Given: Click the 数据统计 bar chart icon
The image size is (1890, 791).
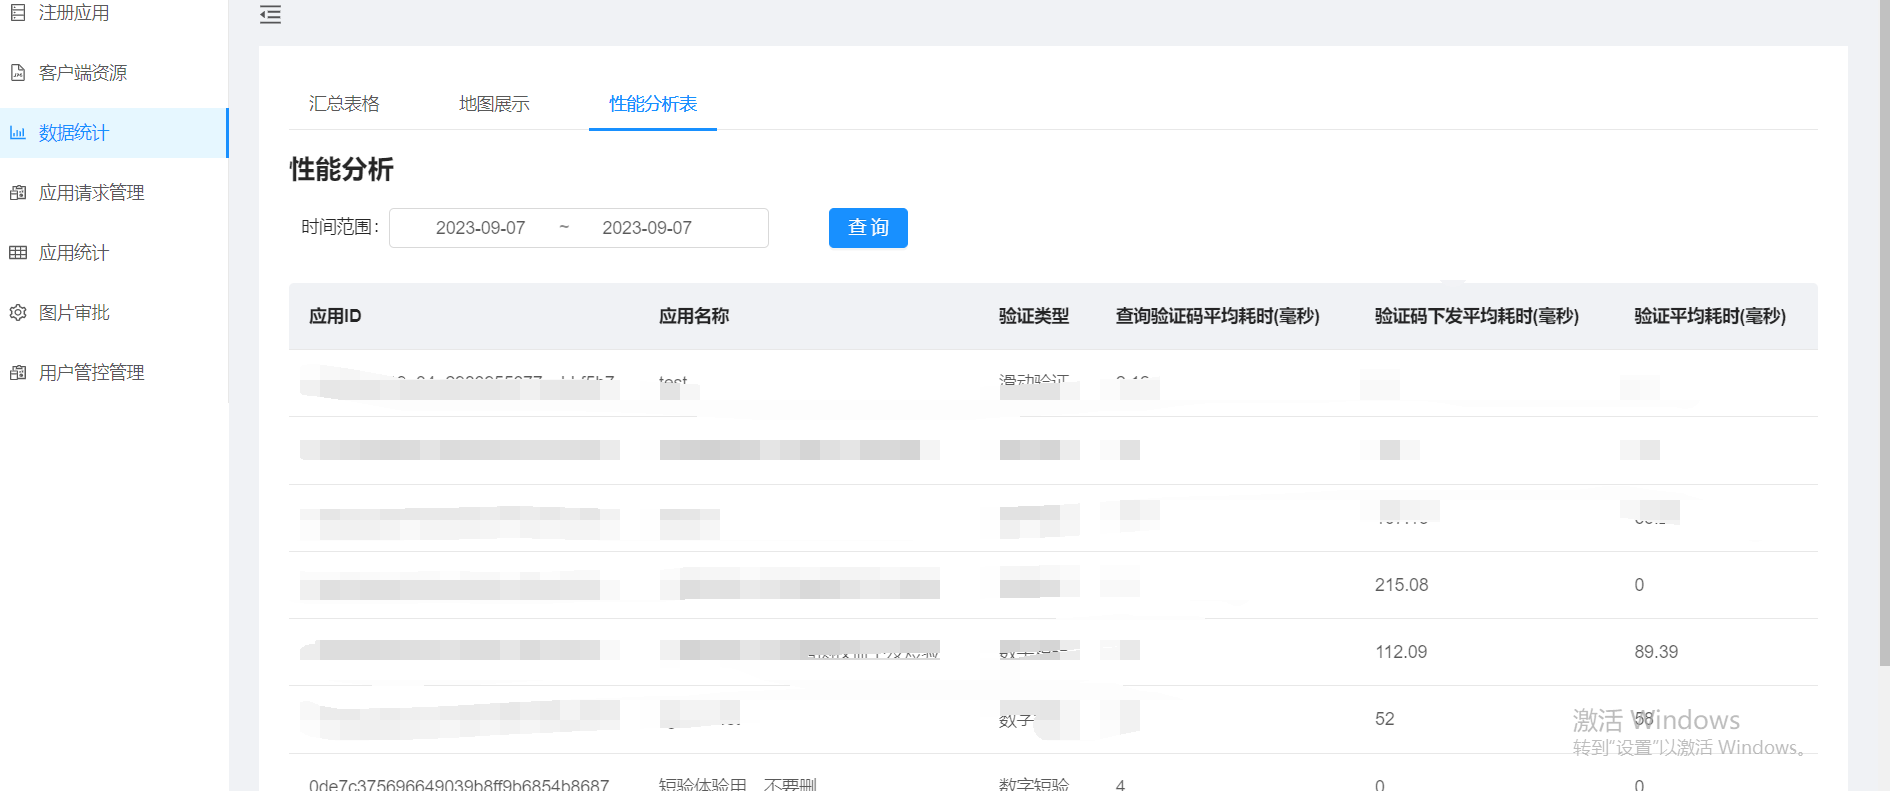Looking at the screenshot, I should pos(18,133).
